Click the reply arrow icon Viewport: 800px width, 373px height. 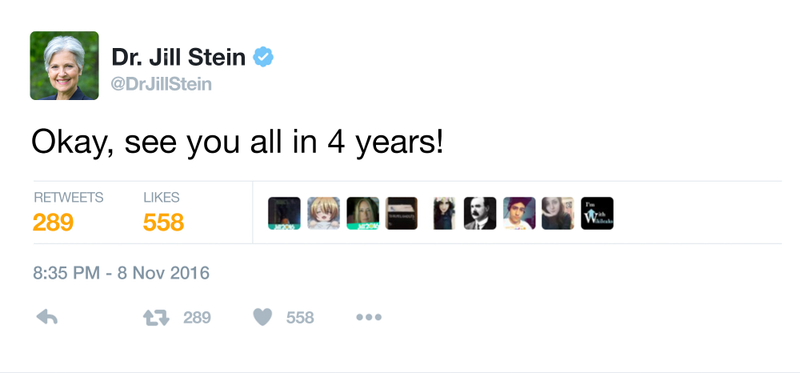click(x=47, y=317)
